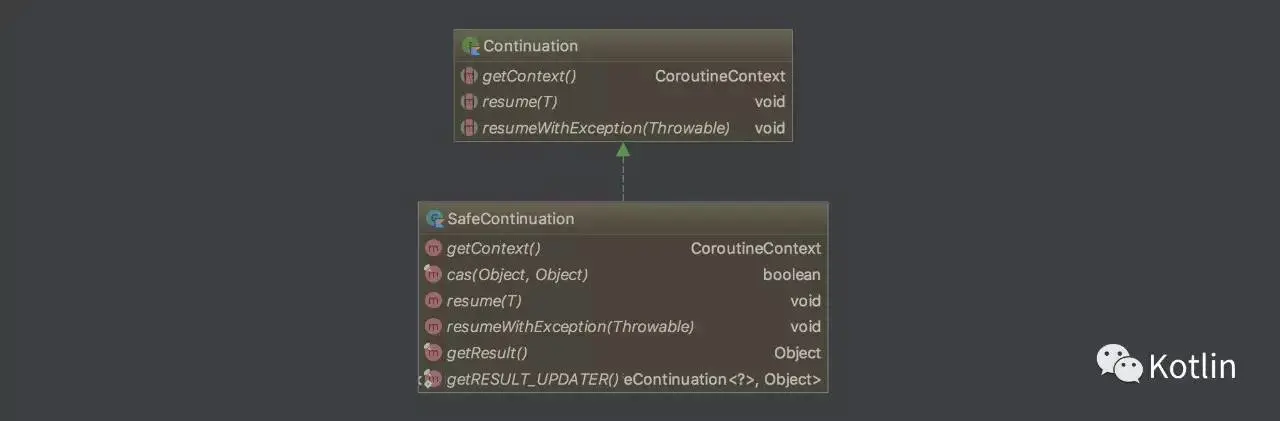Click the icon beside getRESULT_UPDATER()

[432, 379]
